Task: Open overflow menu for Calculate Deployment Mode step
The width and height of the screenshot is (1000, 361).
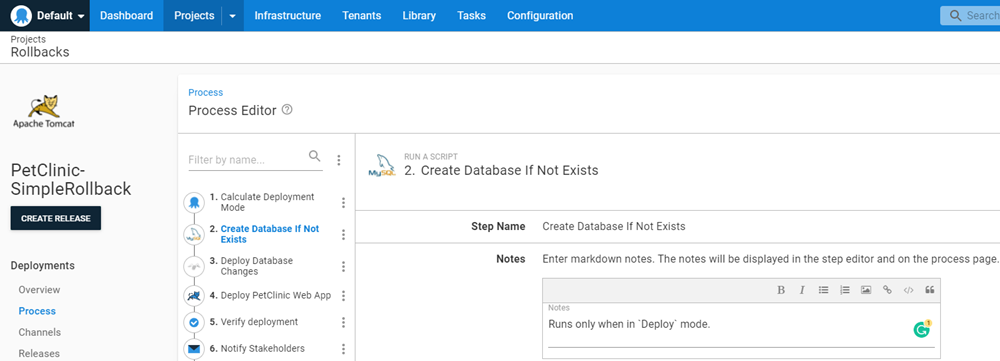Action: point(343,203)
